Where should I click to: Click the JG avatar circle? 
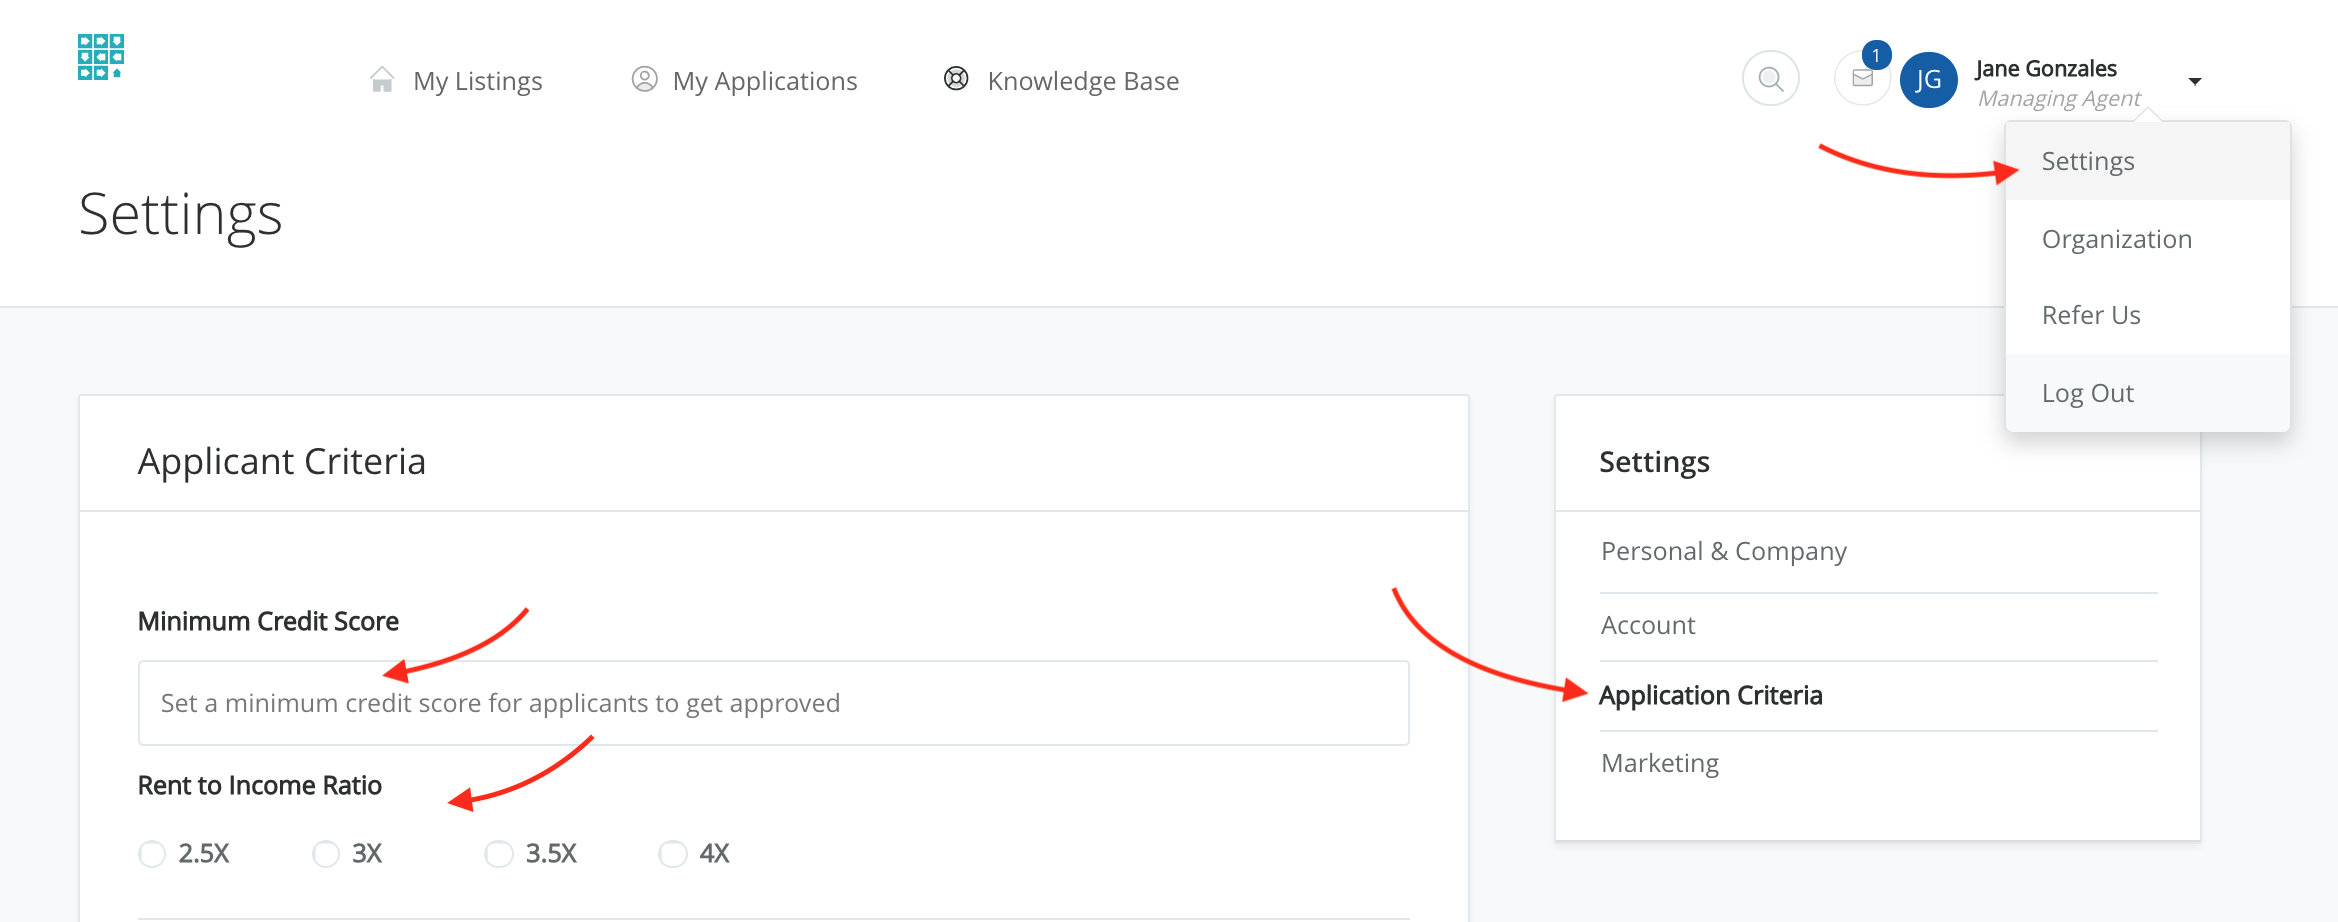[x=1928, y=80]
